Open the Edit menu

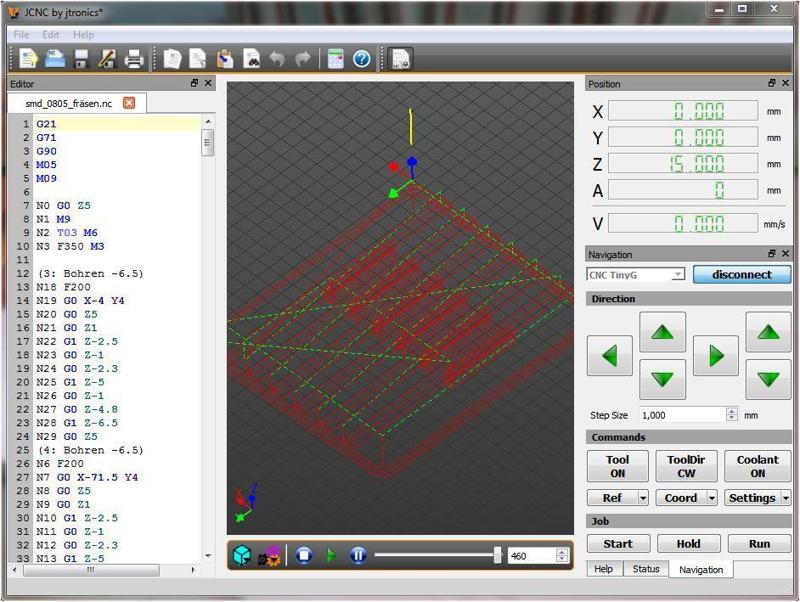[51, 34]
